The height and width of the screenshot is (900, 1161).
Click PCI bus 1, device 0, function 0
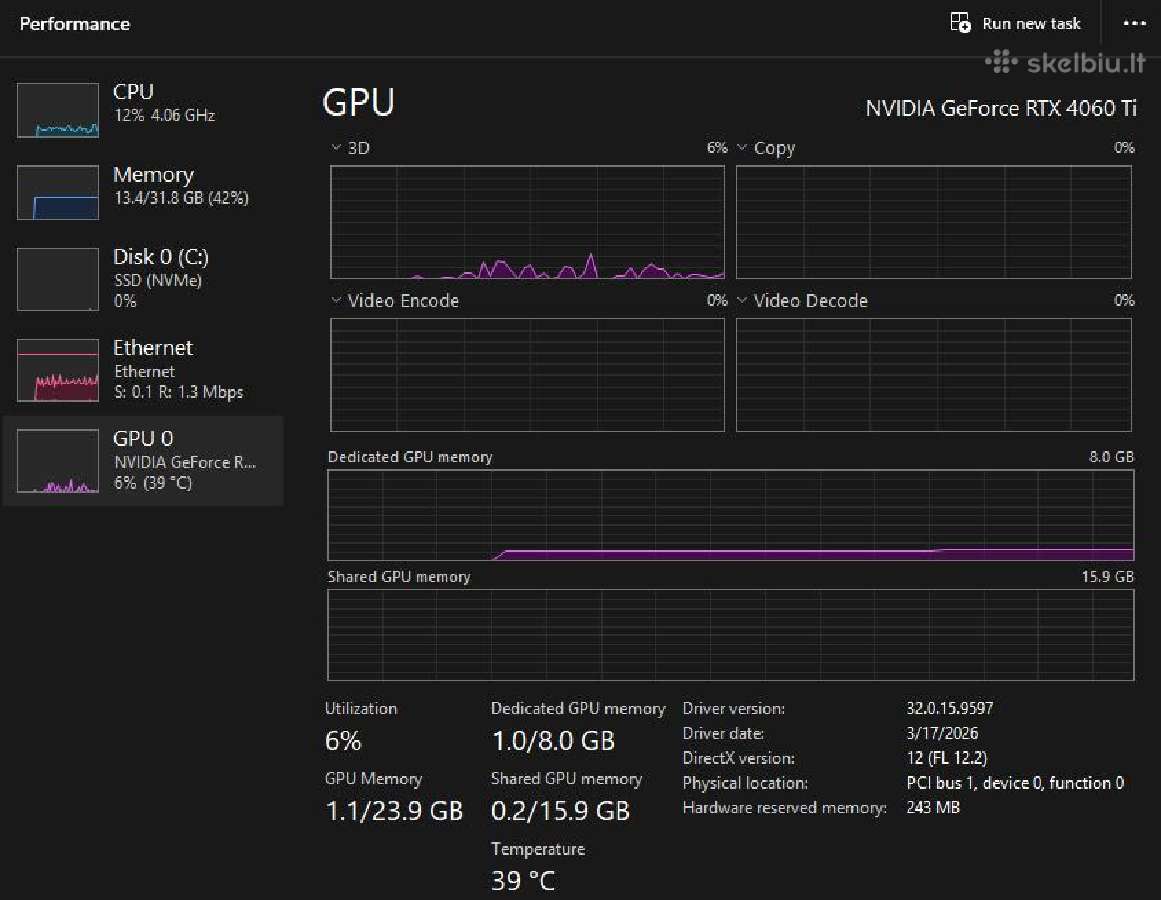pos(1015,783)
